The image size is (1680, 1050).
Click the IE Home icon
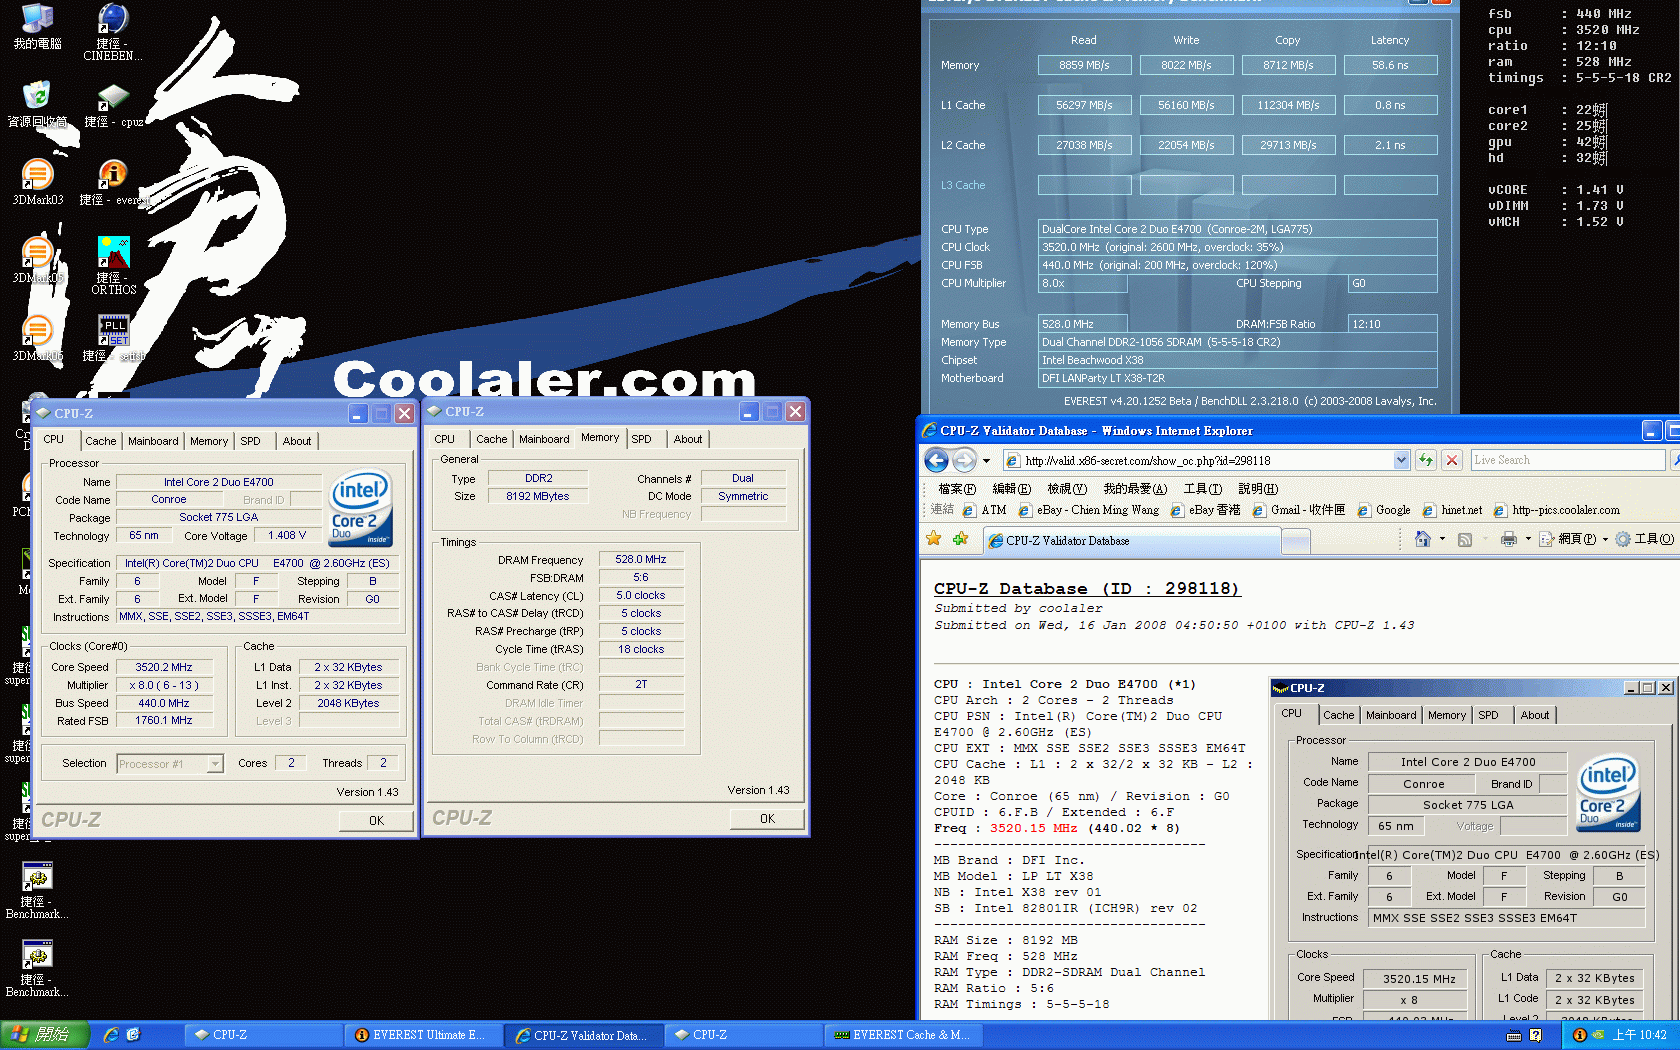[1423, 539]
